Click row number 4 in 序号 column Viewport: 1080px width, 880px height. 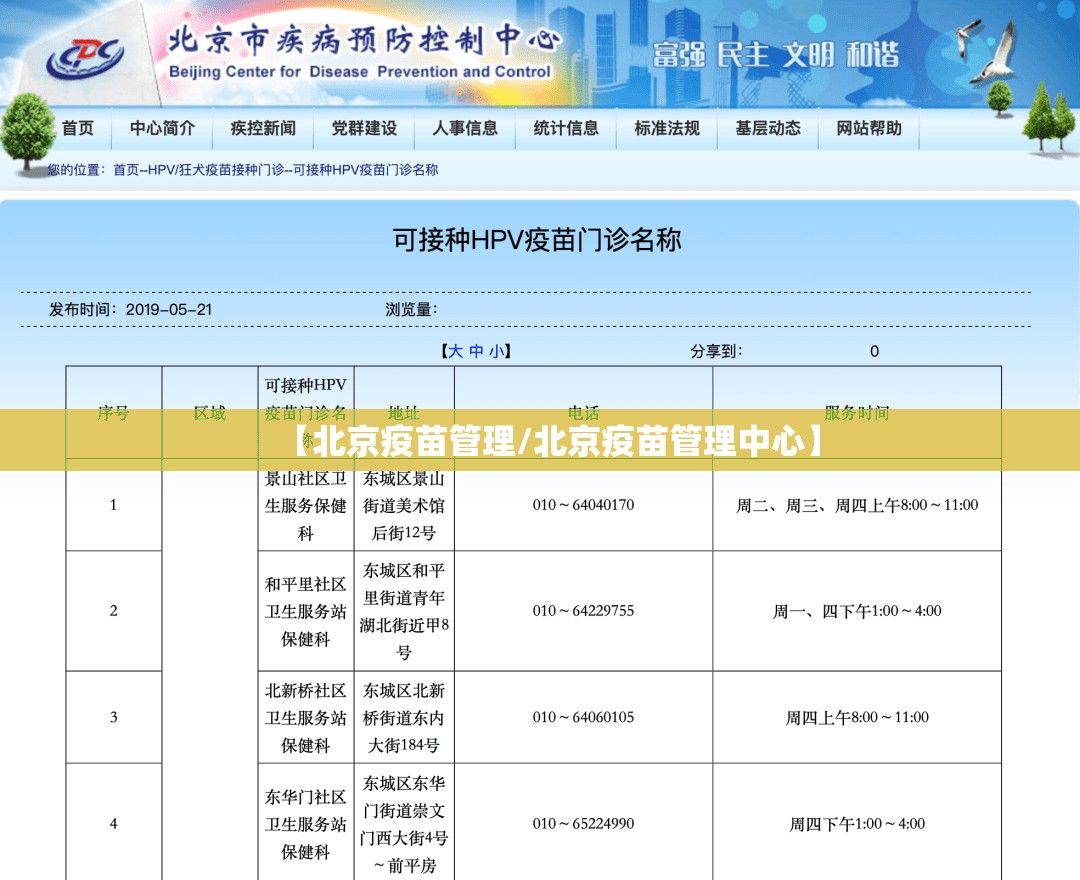[114, 824]
